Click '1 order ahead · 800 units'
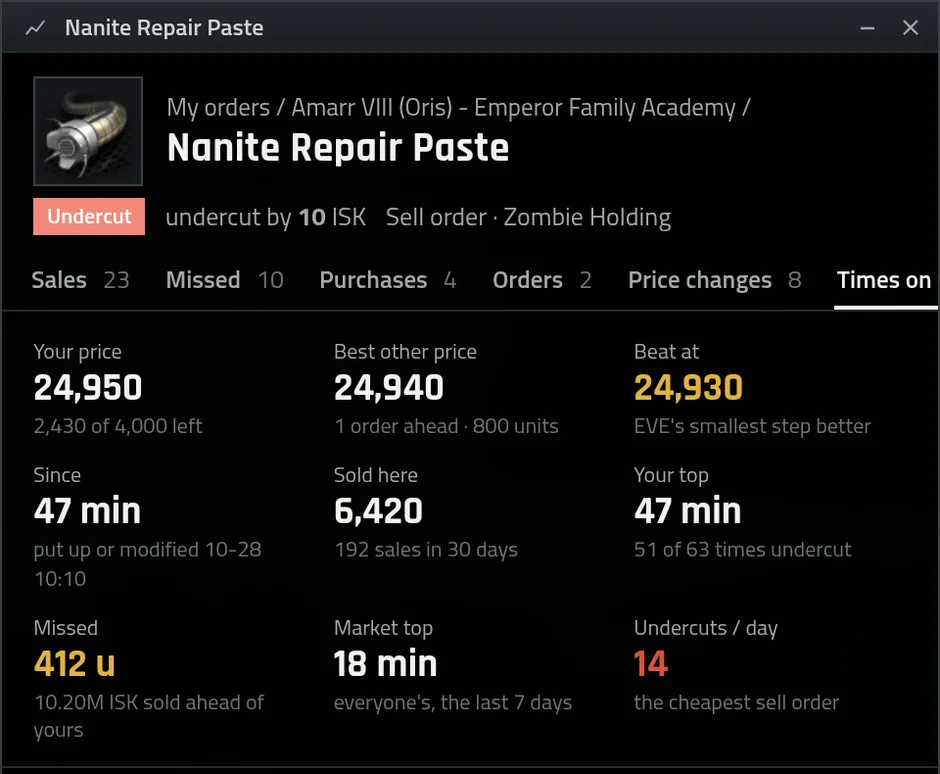940x774 pixels. tap(446, 426)
